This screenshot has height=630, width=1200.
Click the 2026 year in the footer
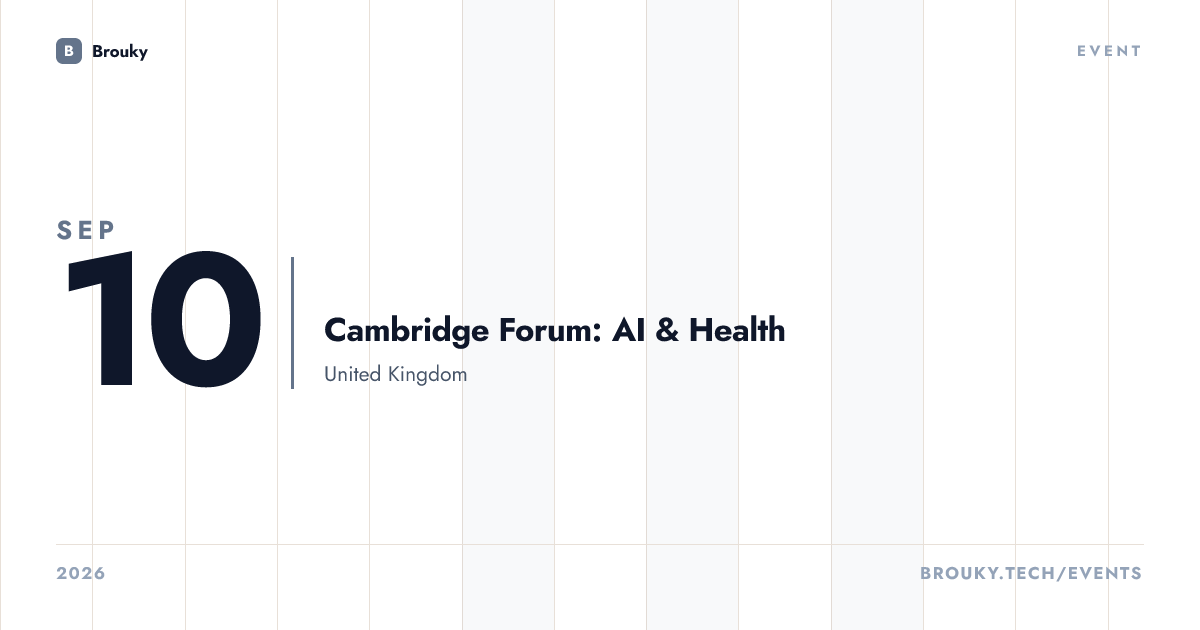click(81, 573)
